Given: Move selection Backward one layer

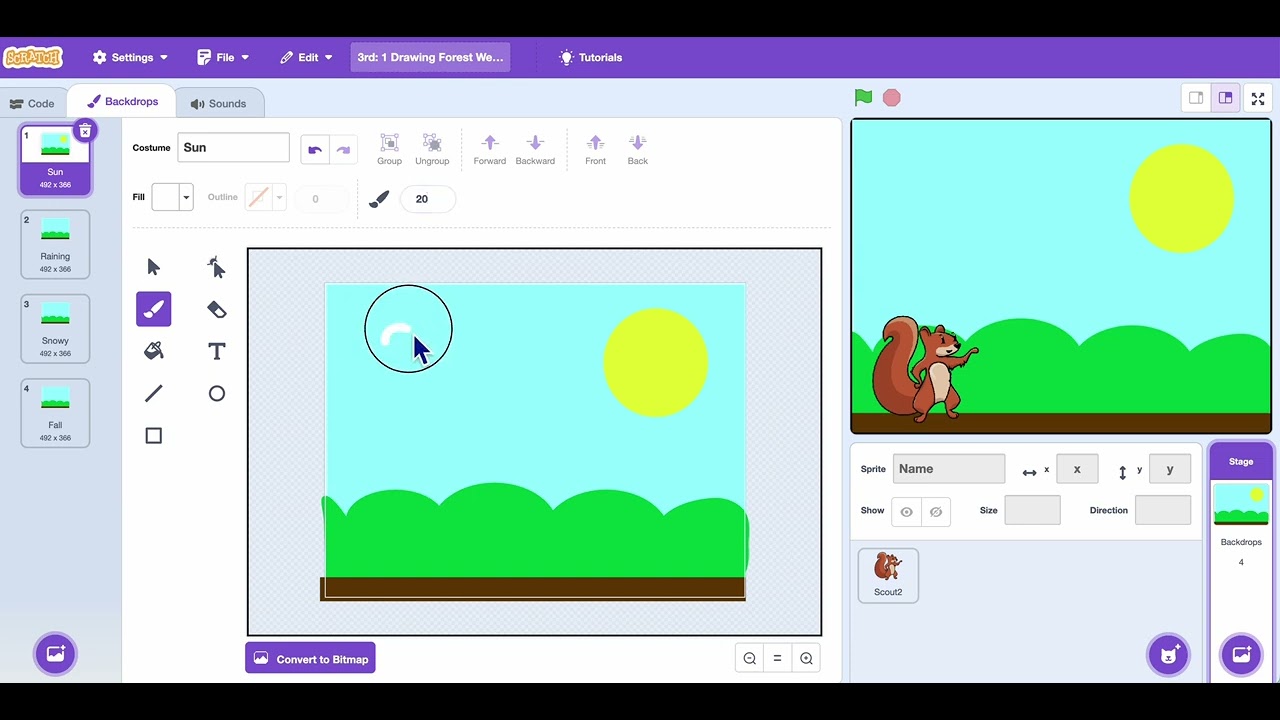Looking at the screenshot, I should (535, 149).
